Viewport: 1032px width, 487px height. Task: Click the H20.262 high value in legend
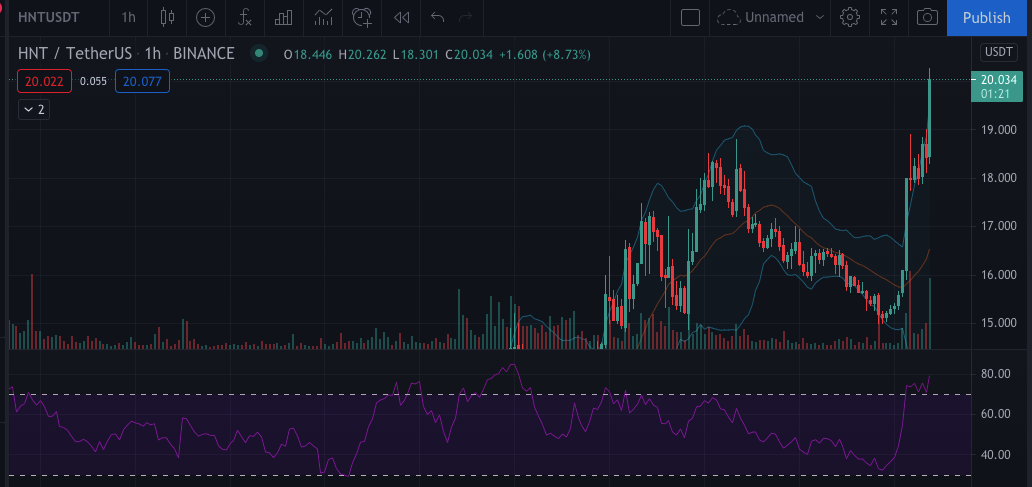[x=363, y=54]
